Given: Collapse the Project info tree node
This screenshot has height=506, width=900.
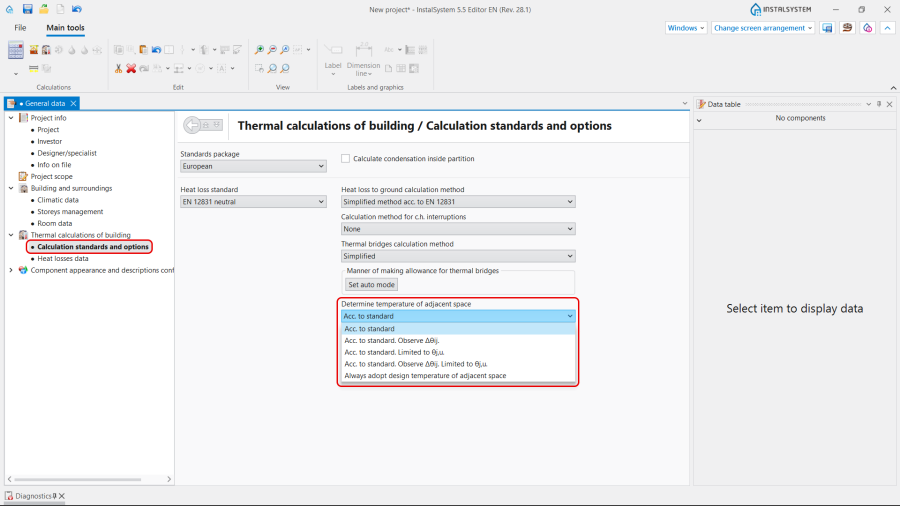Looking at the screenshot, I should pos(11,118).
